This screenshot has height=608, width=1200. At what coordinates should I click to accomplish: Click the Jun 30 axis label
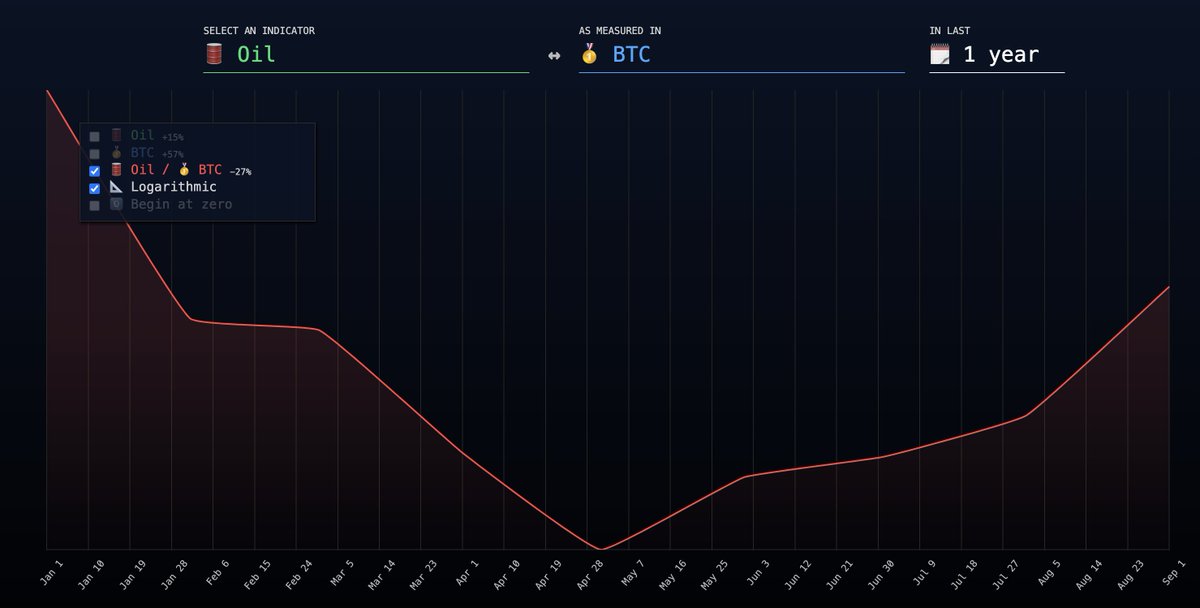point(881,577)
